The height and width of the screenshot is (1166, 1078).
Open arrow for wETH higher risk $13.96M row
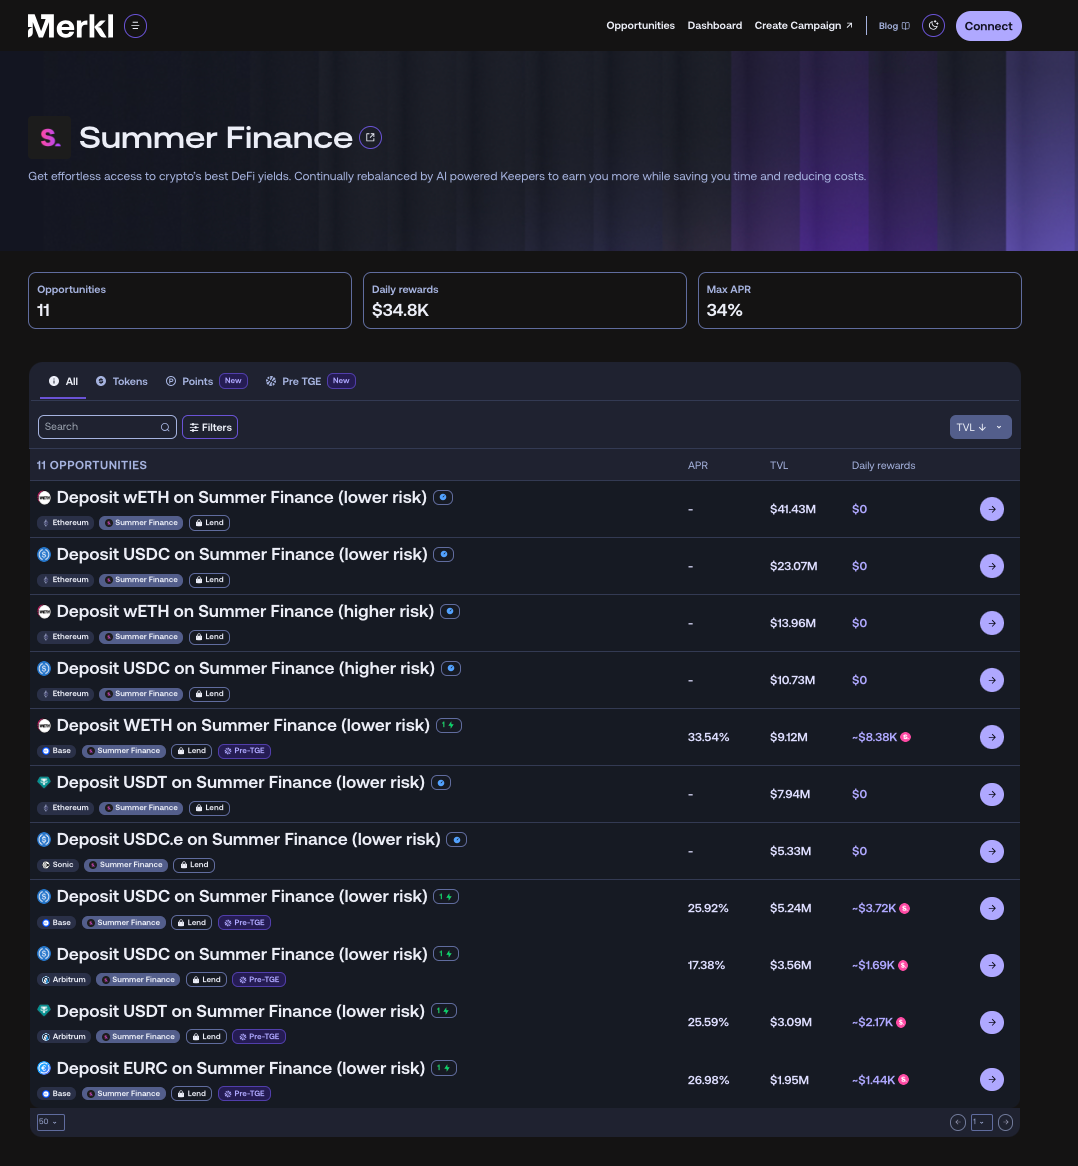pos(992,623)
